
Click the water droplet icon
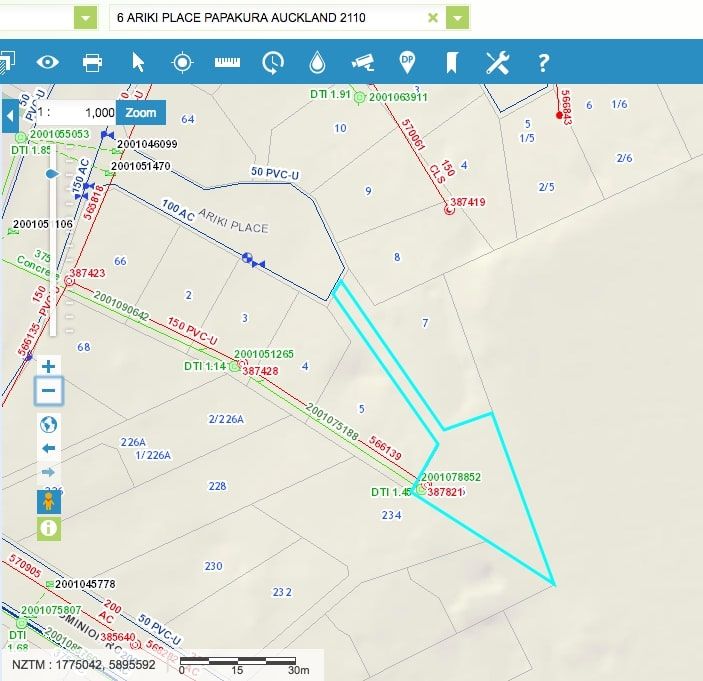[317, 63]
